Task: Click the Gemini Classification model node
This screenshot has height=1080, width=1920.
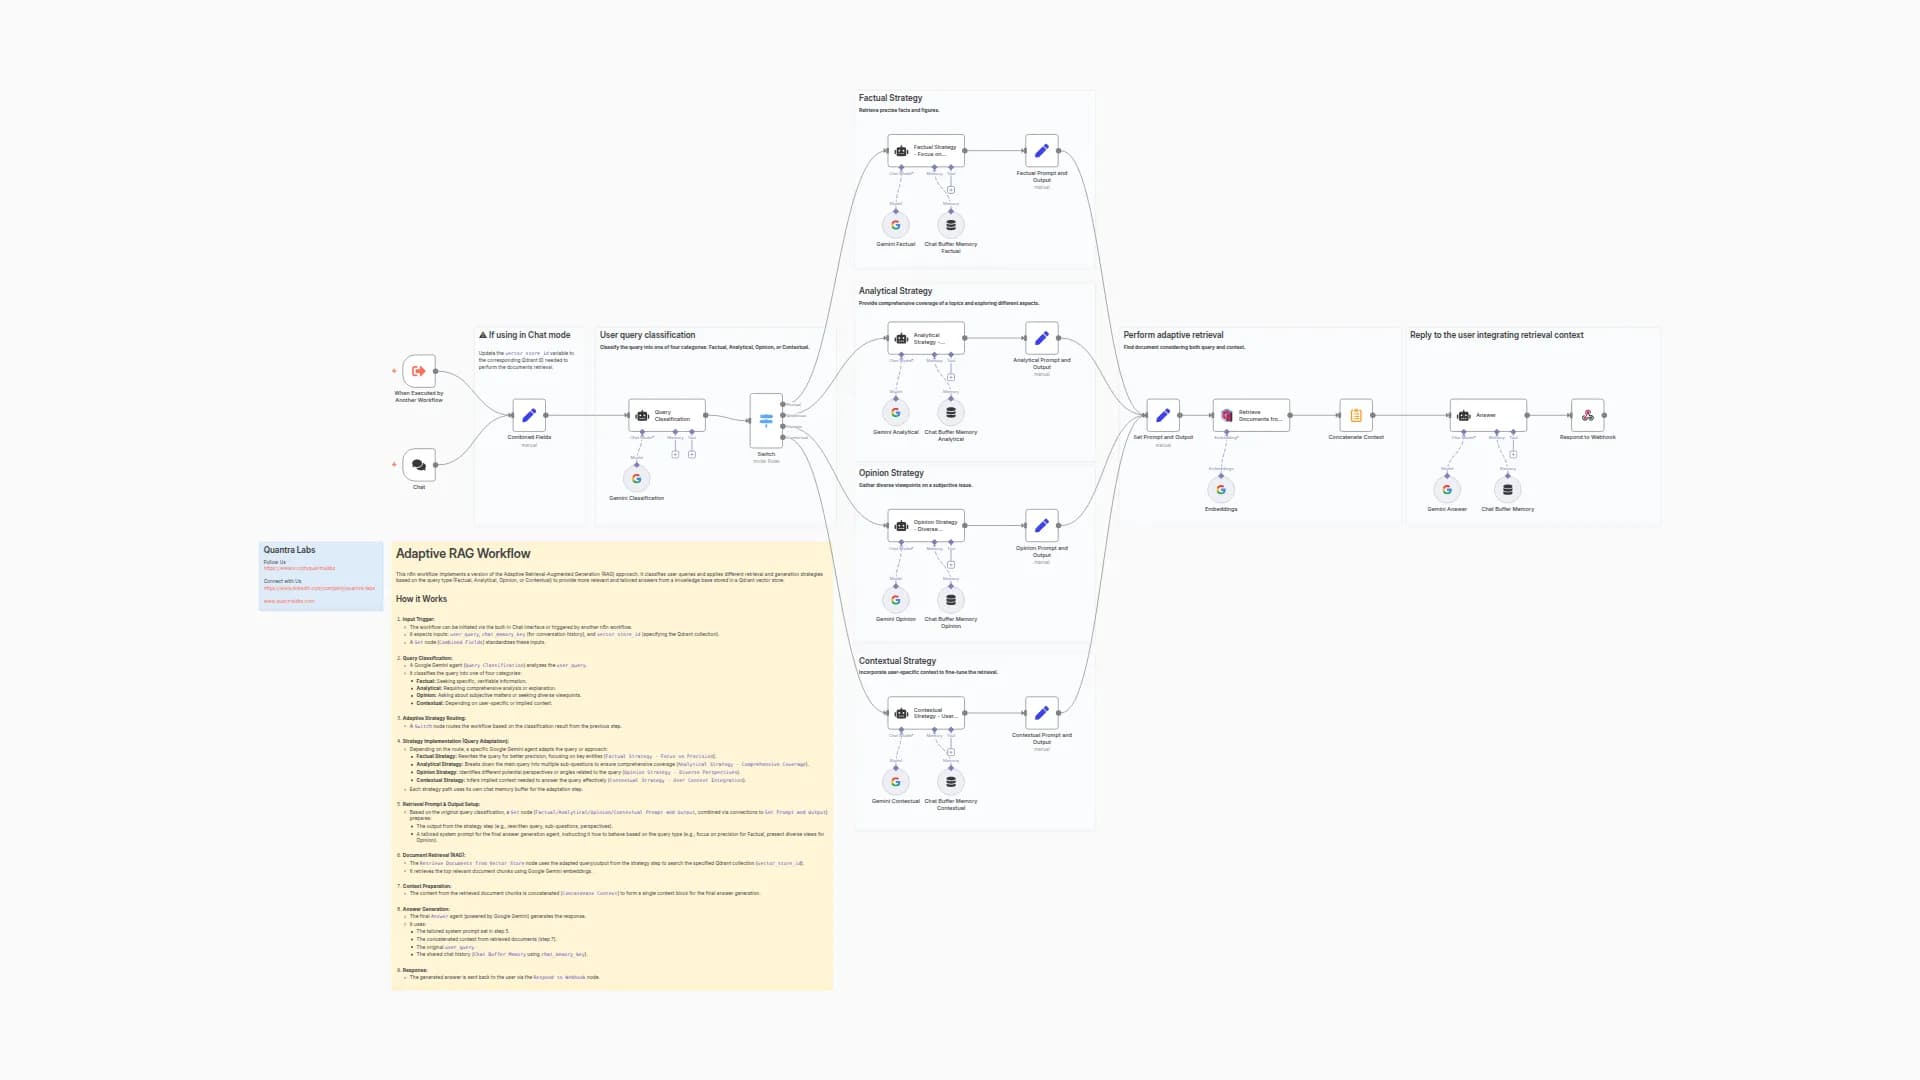Action: point(636,479)
